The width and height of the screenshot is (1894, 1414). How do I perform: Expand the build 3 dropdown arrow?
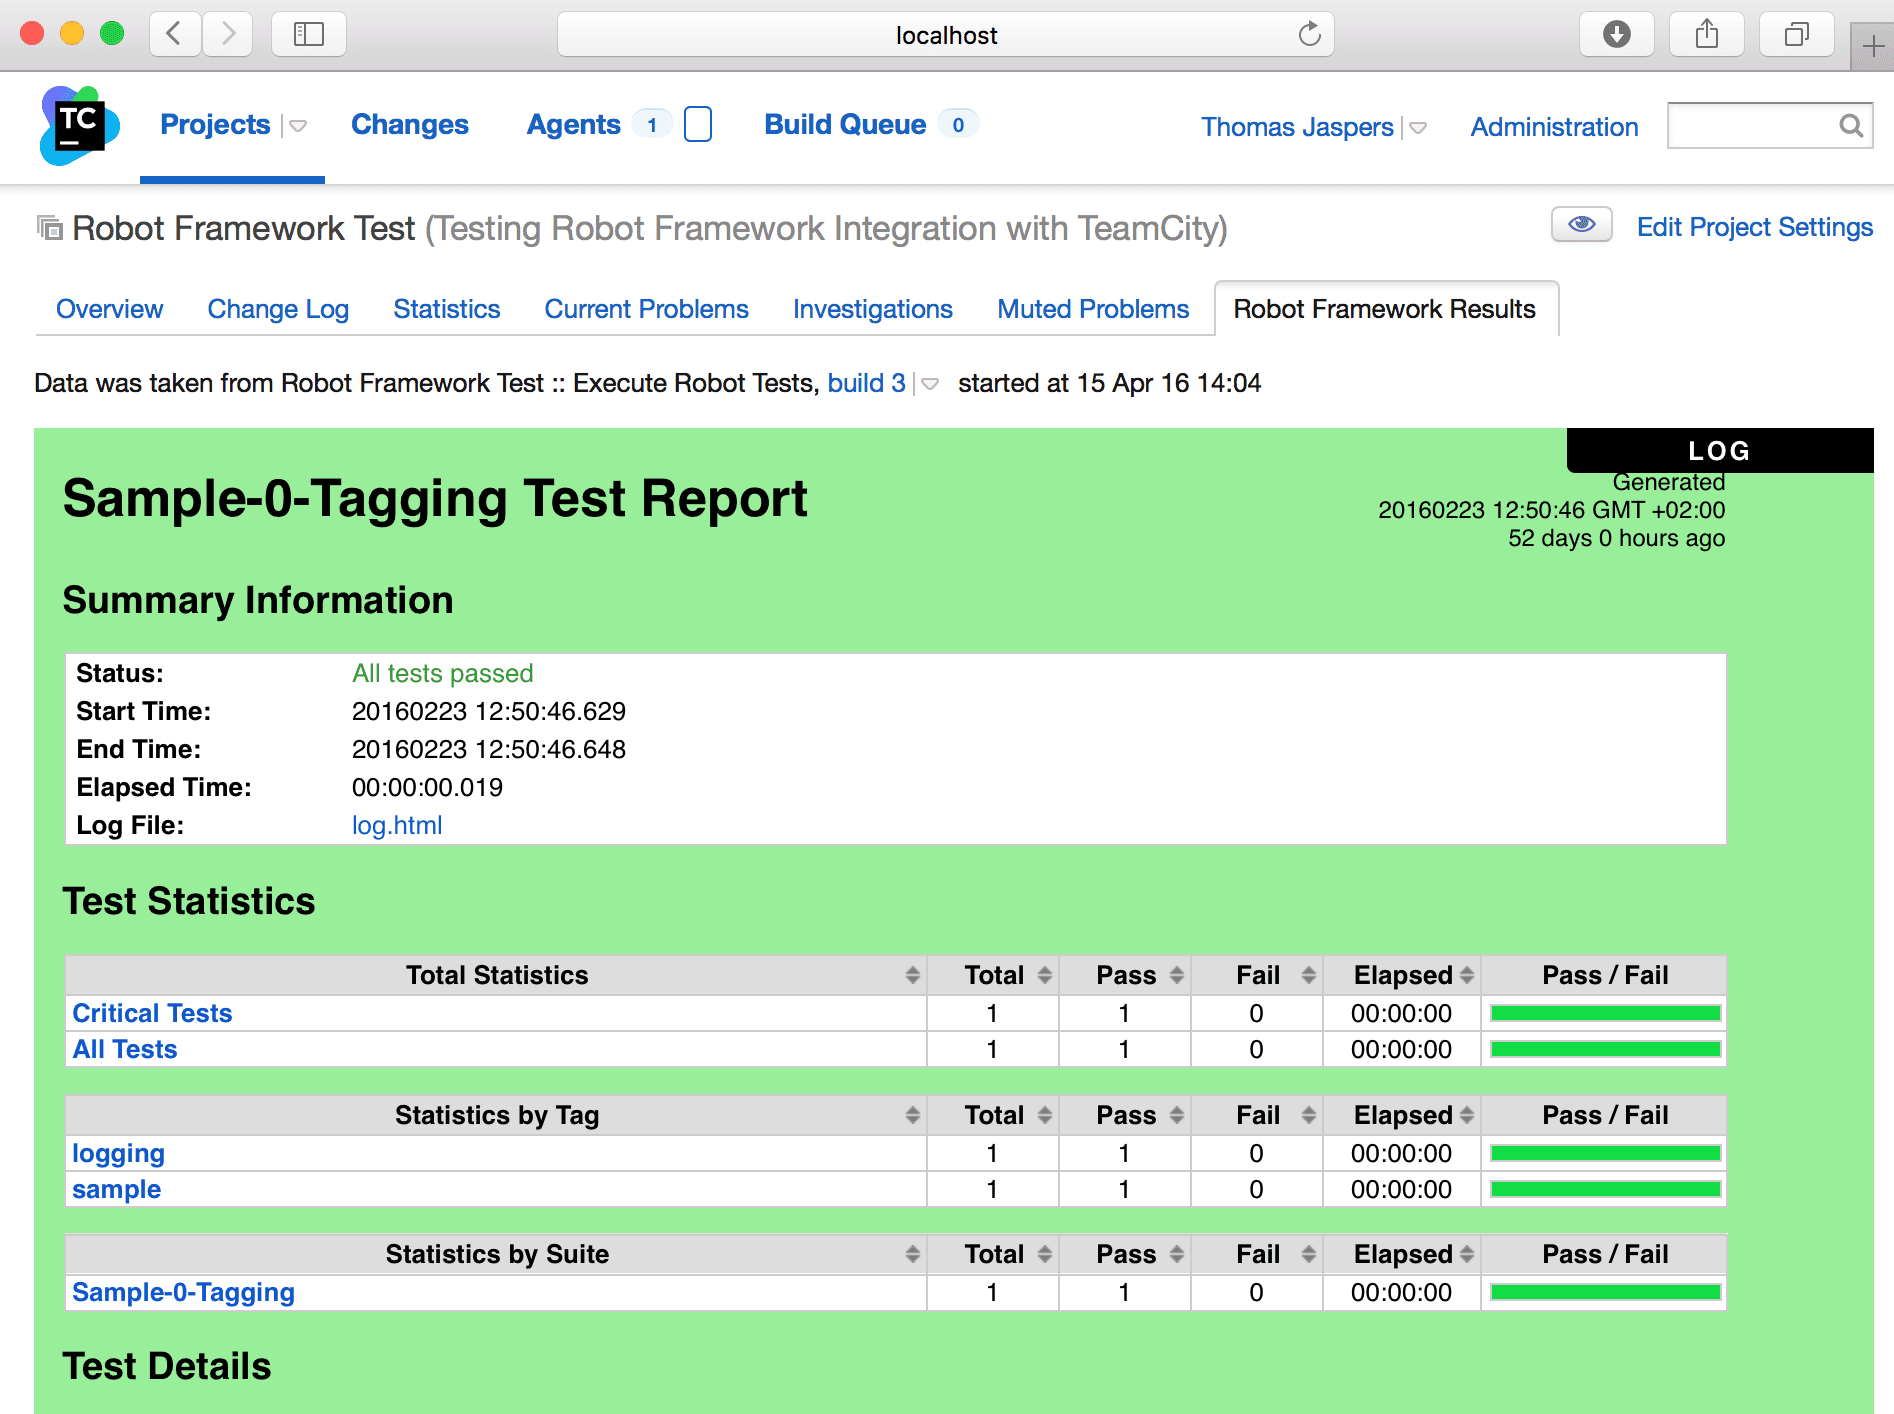(930, 384)
